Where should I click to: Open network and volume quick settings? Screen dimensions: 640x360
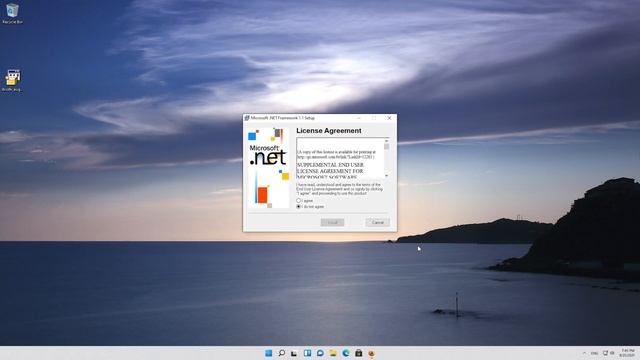609,353
